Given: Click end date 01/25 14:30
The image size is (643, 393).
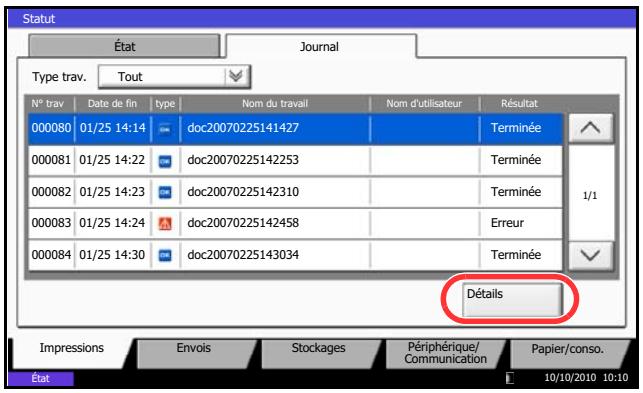Looking at the screenshot, I should pyautogui.click(x=112, y=255).
